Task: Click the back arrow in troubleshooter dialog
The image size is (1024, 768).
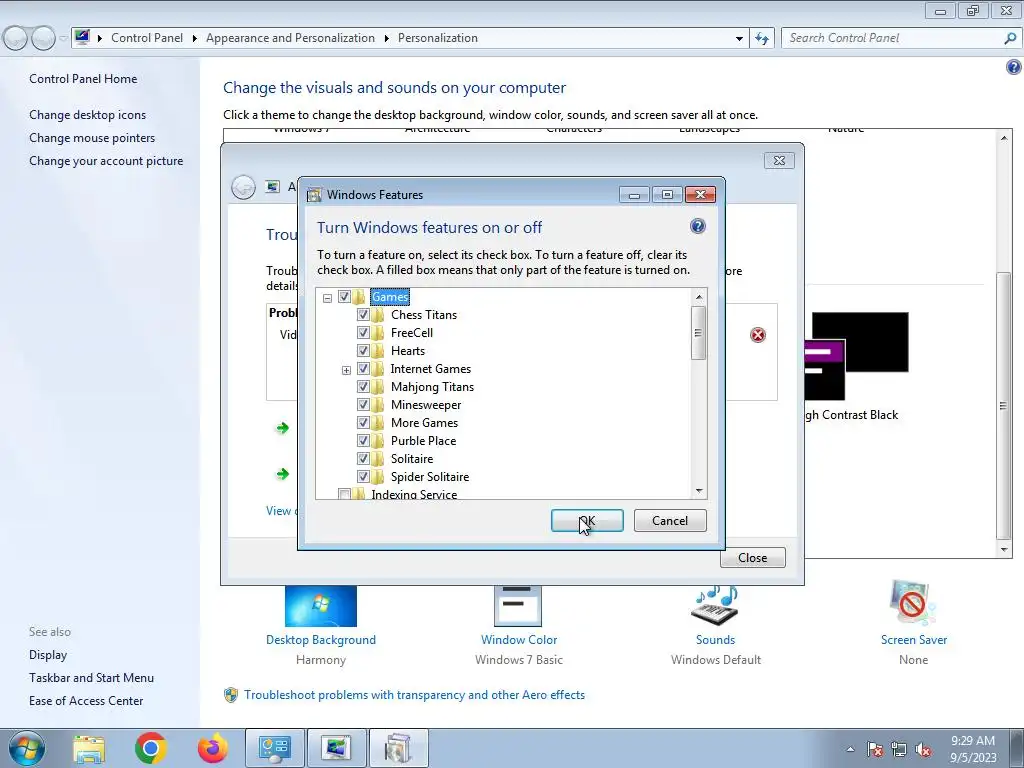Action: 244,187
